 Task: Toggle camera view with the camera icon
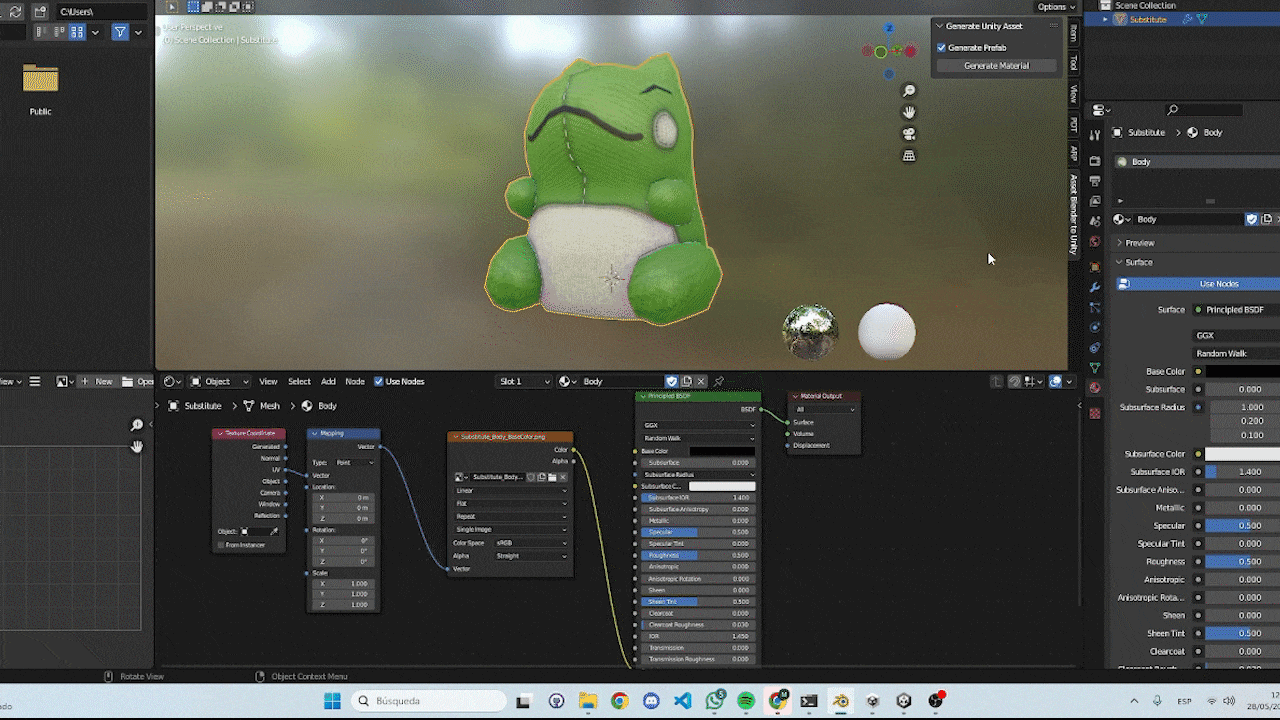[x=909, y=134]
